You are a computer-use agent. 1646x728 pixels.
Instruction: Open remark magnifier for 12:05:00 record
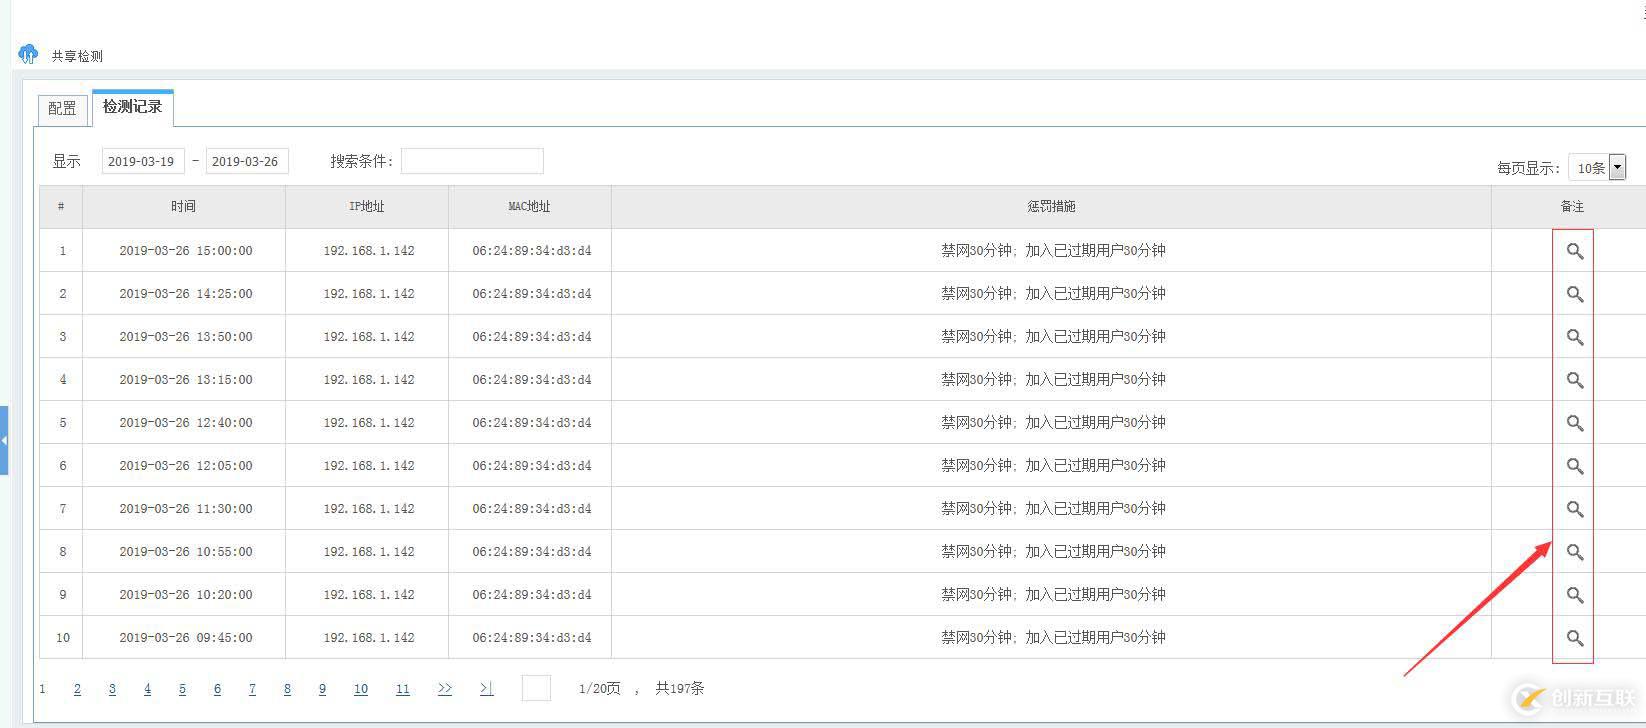tap(1574, 466)
